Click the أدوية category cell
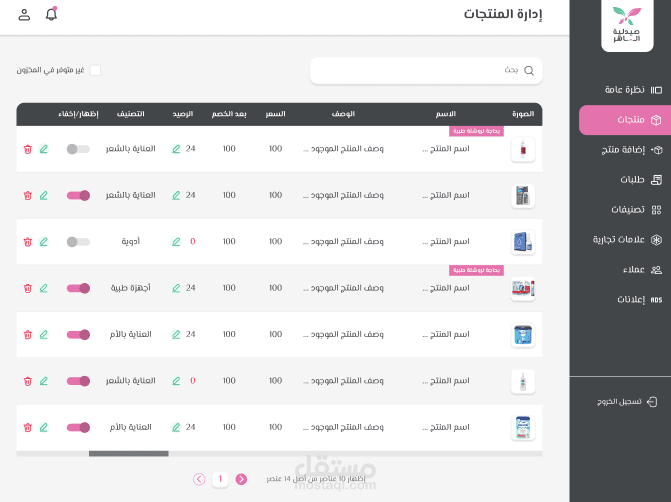This screenshot has height=502, width=671. pos(131,241)
